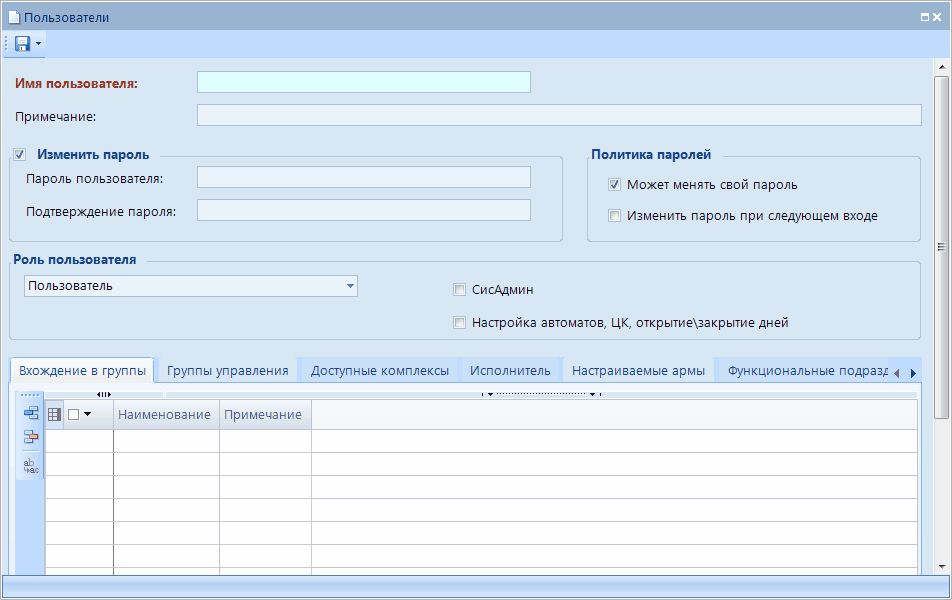Click the blue hierarchy icon in grid sidebar
This screenshot has height=600, width=952.
click(31, 413)
